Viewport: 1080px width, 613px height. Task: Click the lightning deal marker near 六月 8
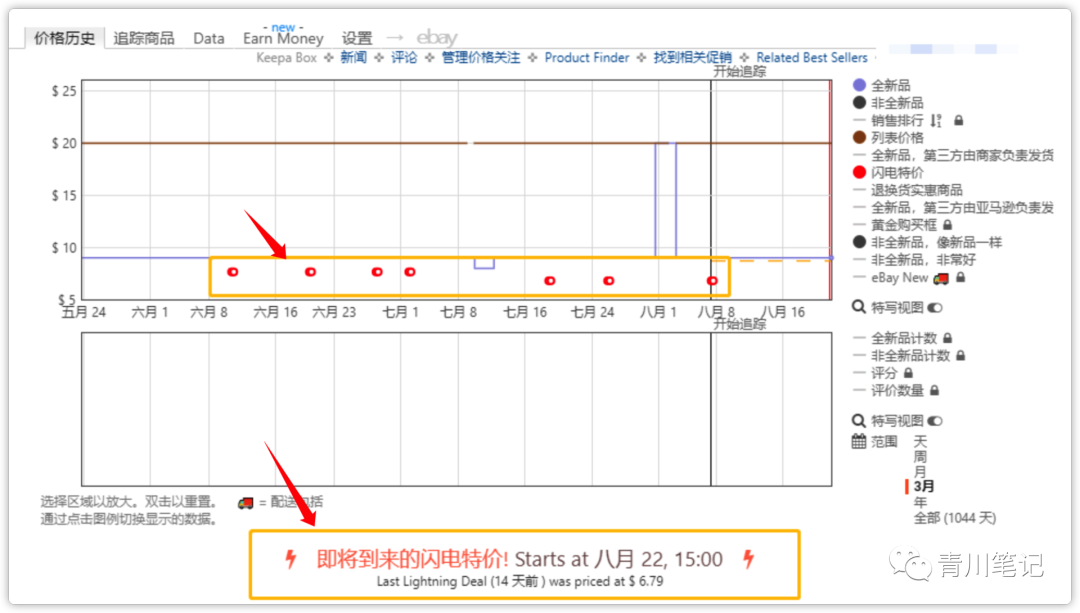pyautogui.click(x=233, y=272)
